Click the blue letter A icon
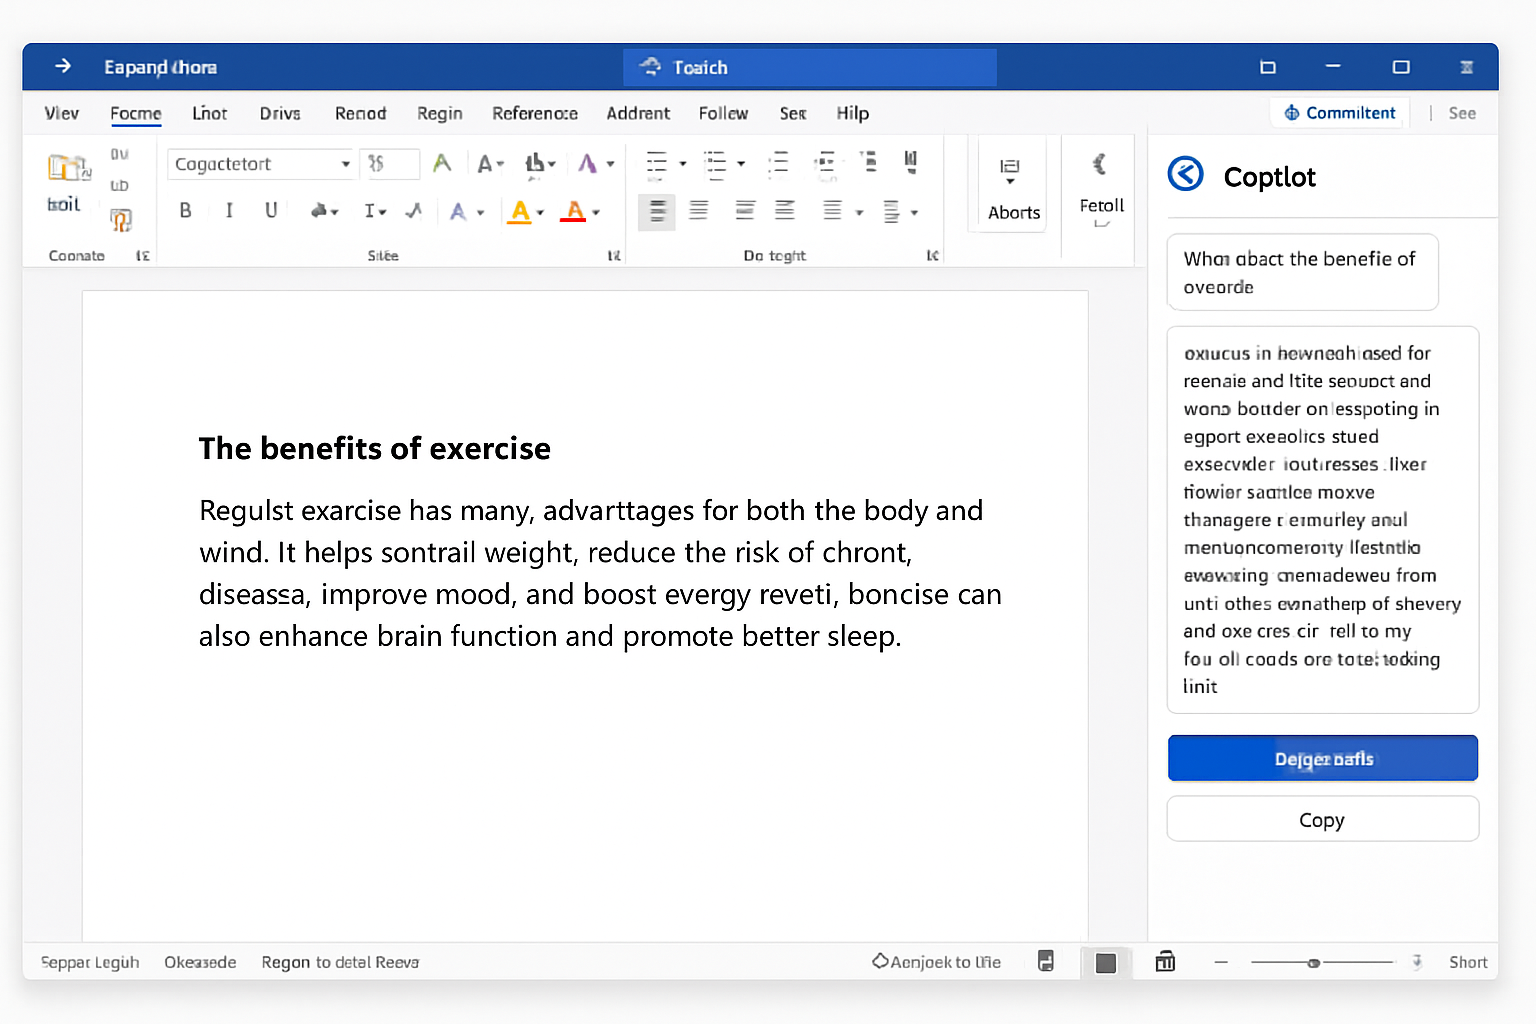Viewport: 1536px width, 1024px height. (458, 211)
